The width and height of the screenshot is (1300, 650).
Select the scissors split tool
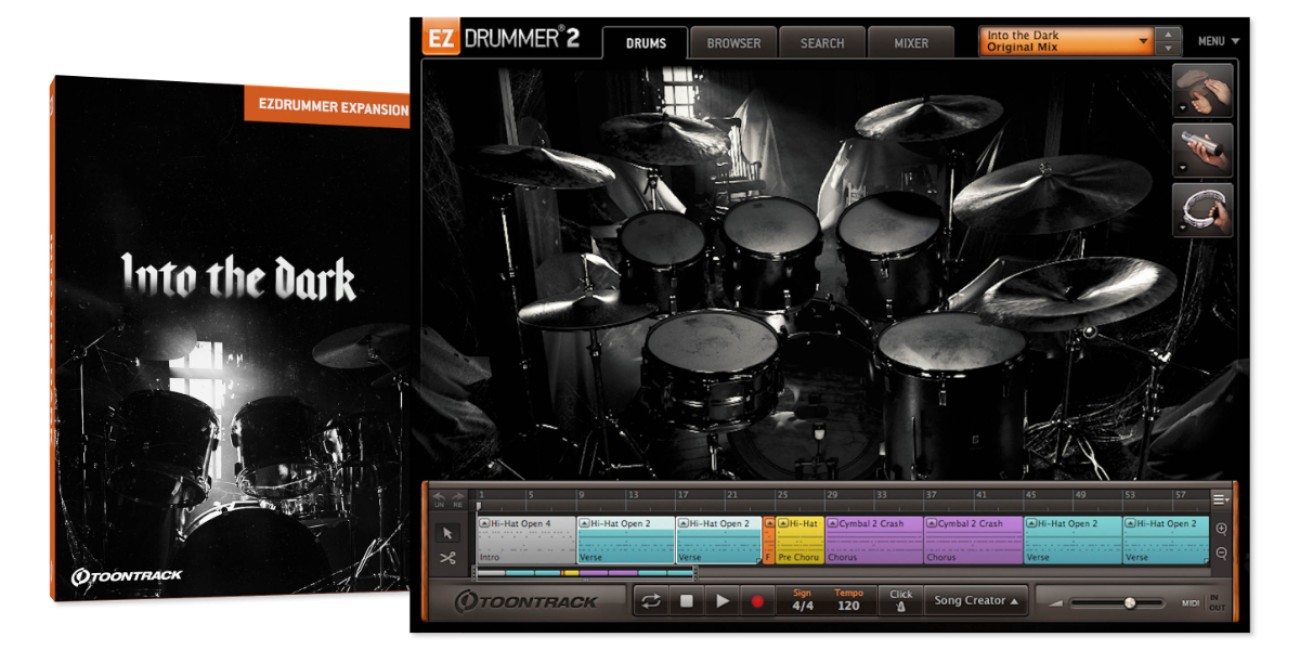pyautogui.click(x=447, y=558)
